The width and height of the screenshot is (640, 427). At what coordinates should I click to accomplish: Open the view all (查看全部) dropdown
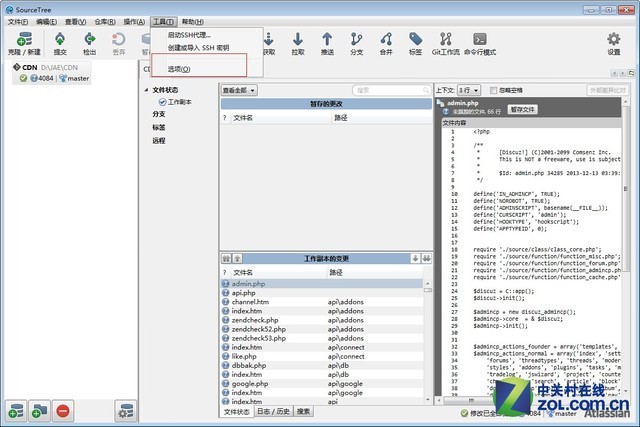tap(239, 90)
